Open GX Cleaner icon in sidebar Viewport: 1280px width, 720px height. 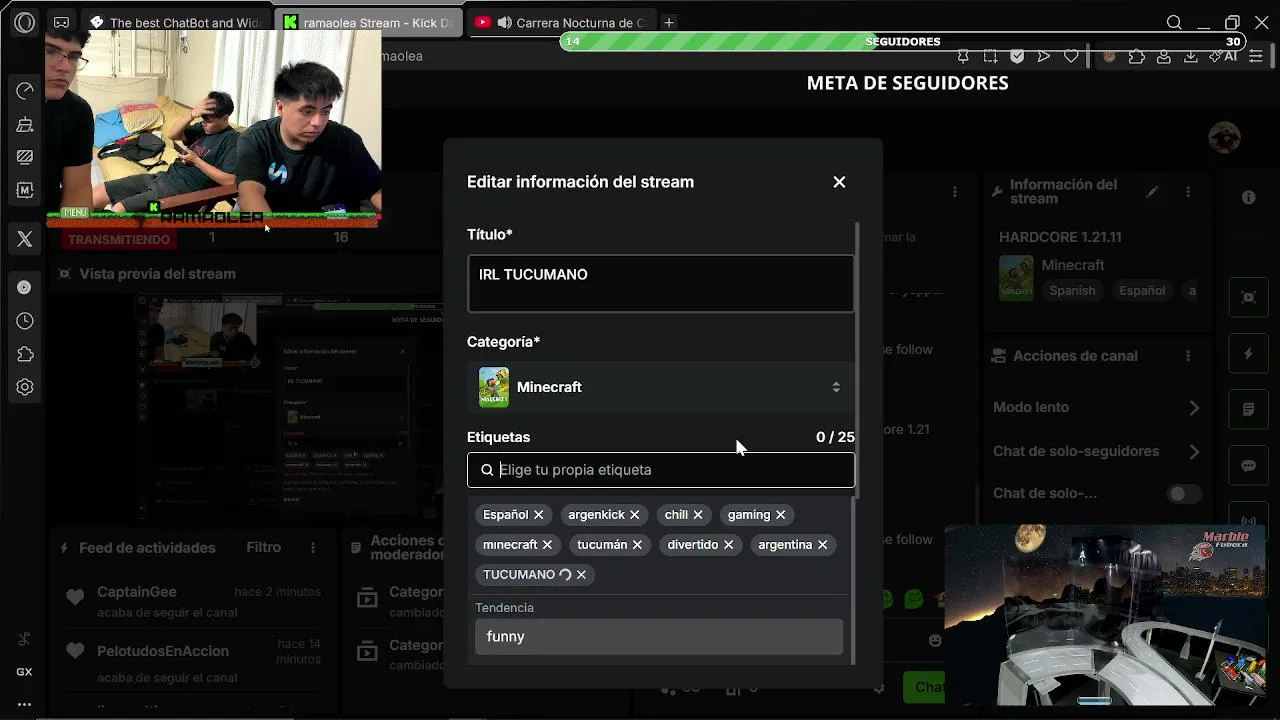click(25, 124)
